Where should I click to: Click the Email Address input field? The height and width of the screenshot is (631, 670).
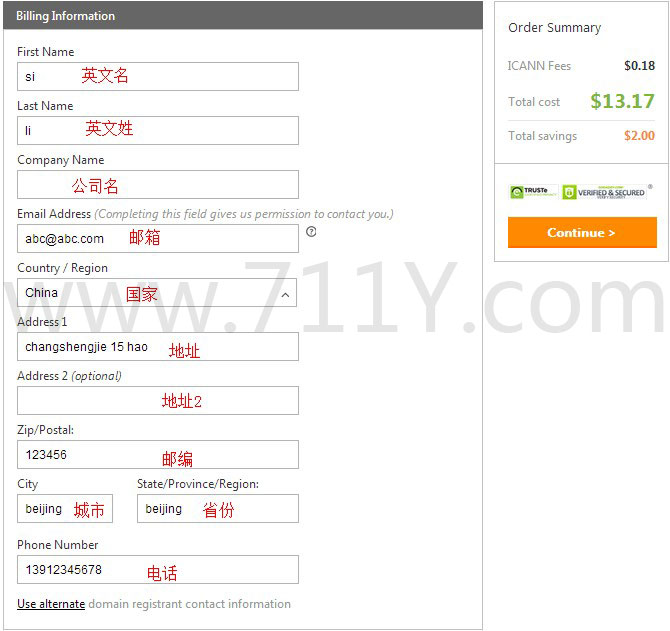point(157,239)
